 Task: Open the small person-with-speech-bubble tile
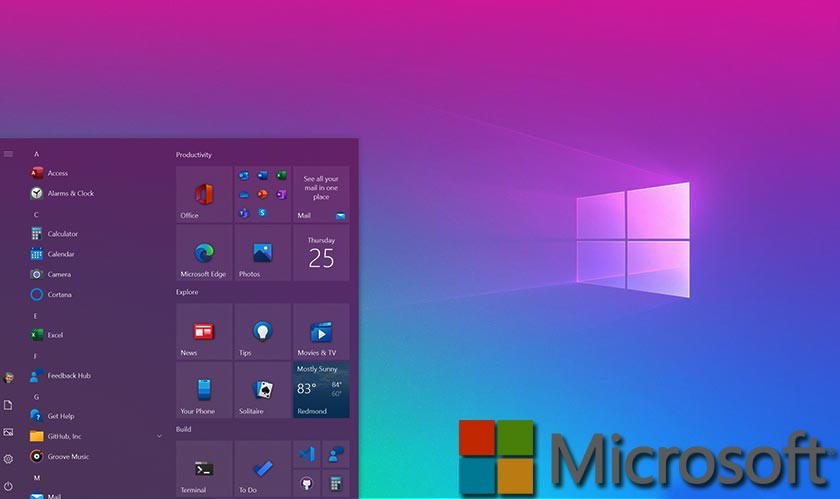[x=336, y=455]
